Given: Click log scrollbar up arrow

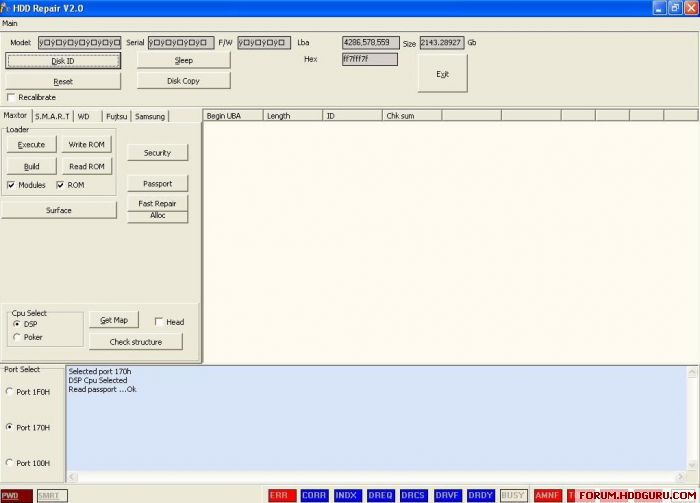Looking at the screenshot, I should pos(692,372).
